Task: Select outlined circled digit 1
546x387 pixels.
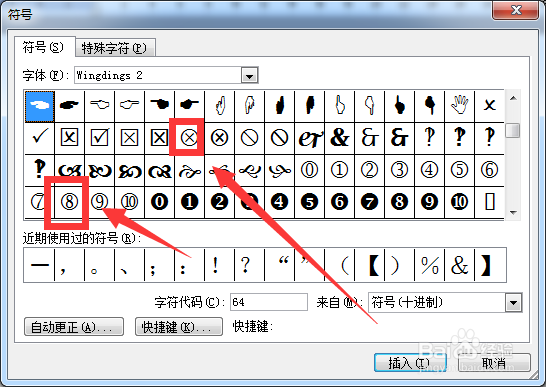Action: pos(340,170)
